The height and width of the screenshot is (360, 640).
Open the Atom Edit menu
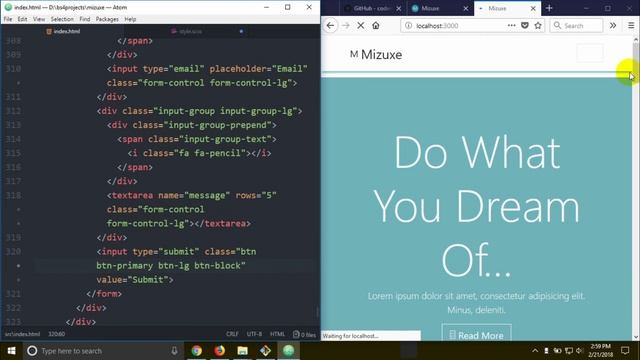[22, 19]
